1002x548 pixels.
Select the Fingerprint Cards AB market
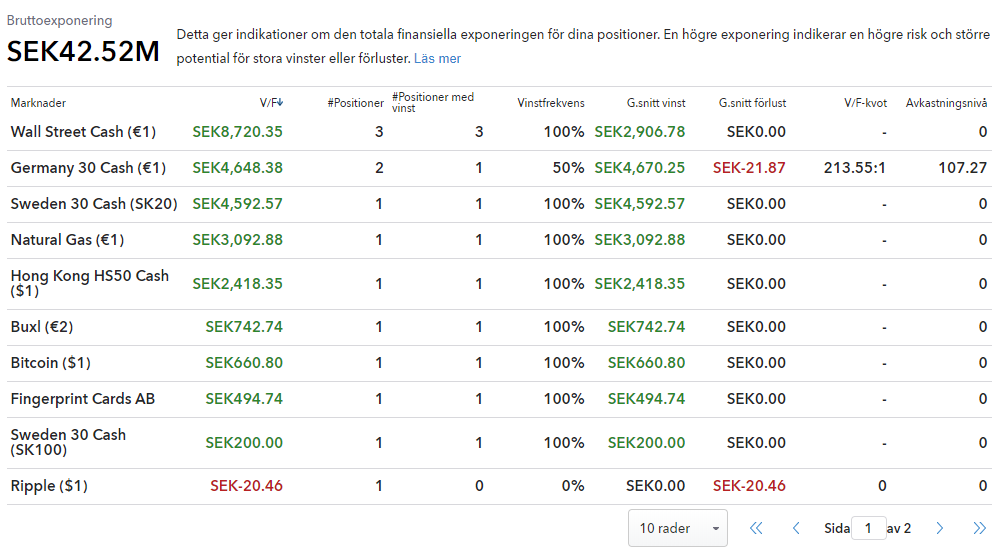pos(82,399)
